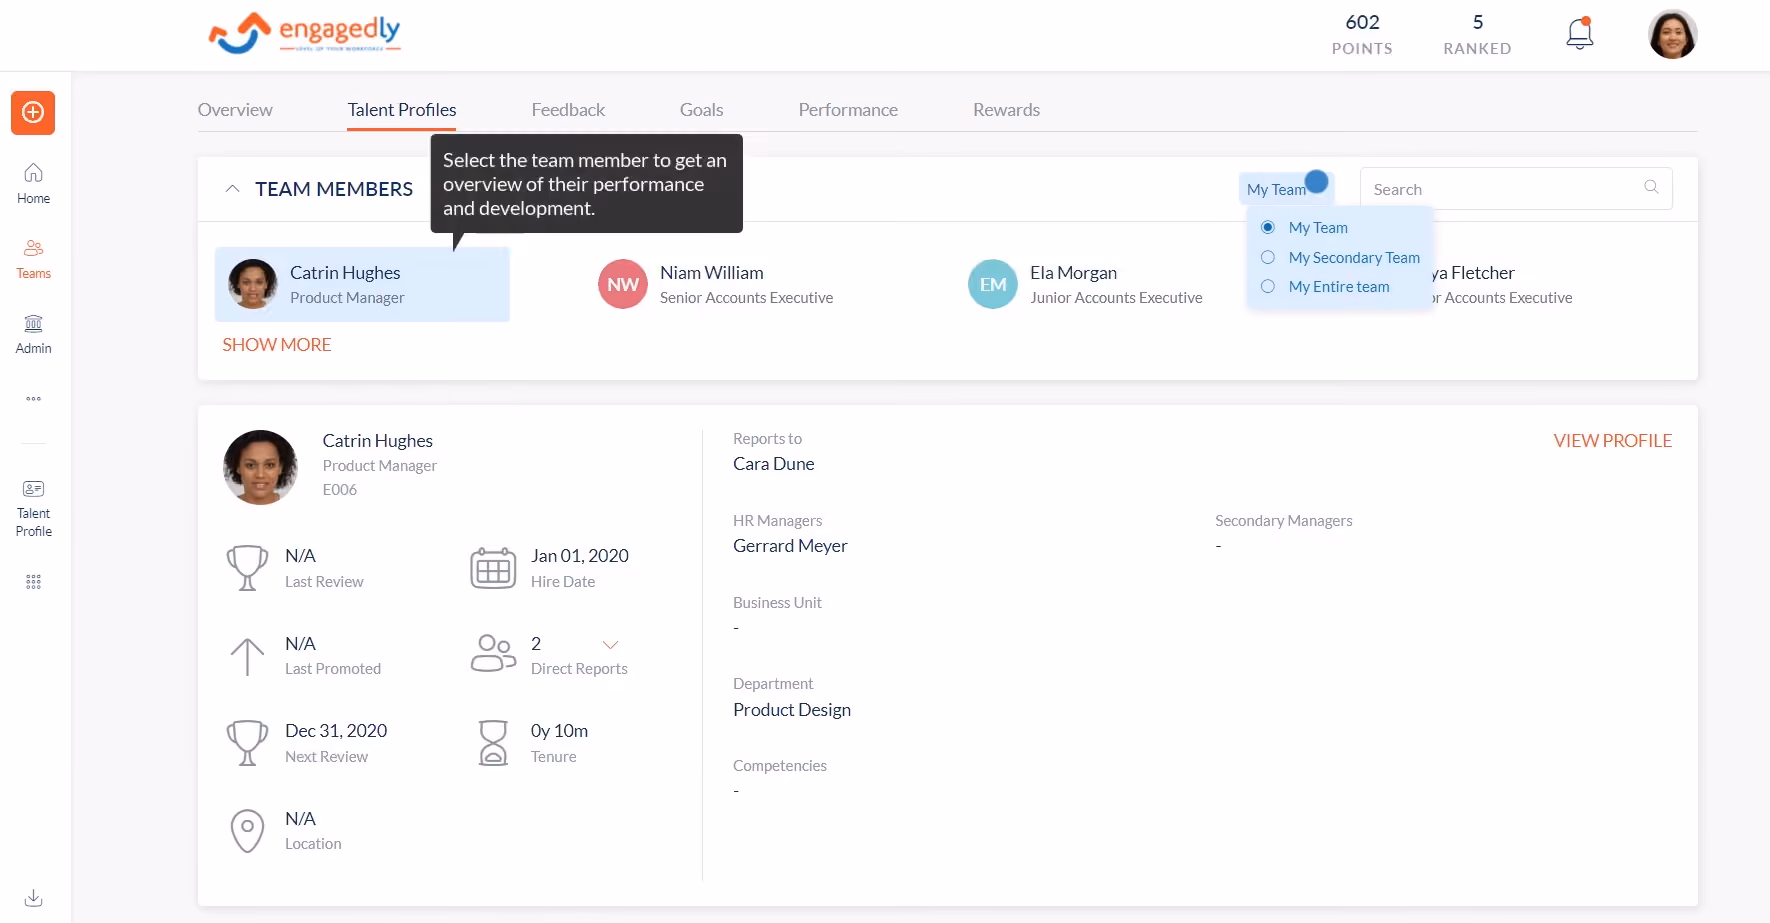The height and width of the screenshot is (923, 1770).
Task: Click the Direct Reports people icon
Action: [493, 653]
